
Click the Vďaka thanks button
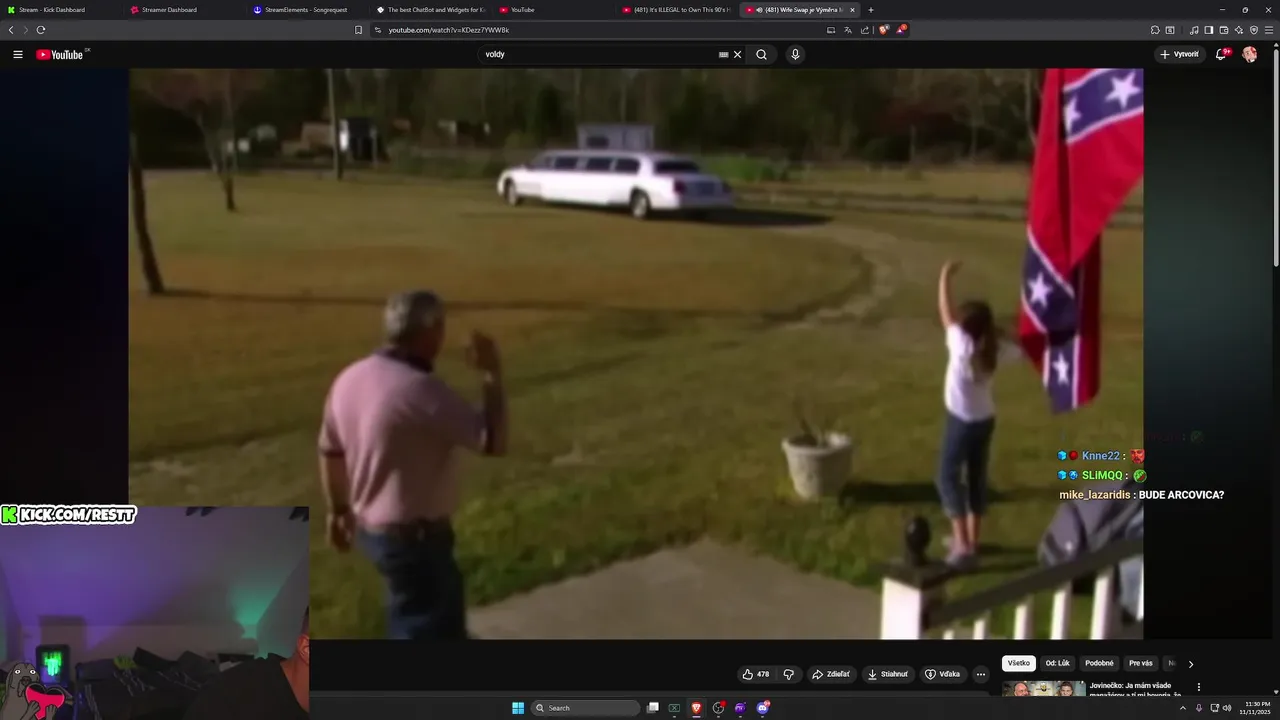[942, 674]
